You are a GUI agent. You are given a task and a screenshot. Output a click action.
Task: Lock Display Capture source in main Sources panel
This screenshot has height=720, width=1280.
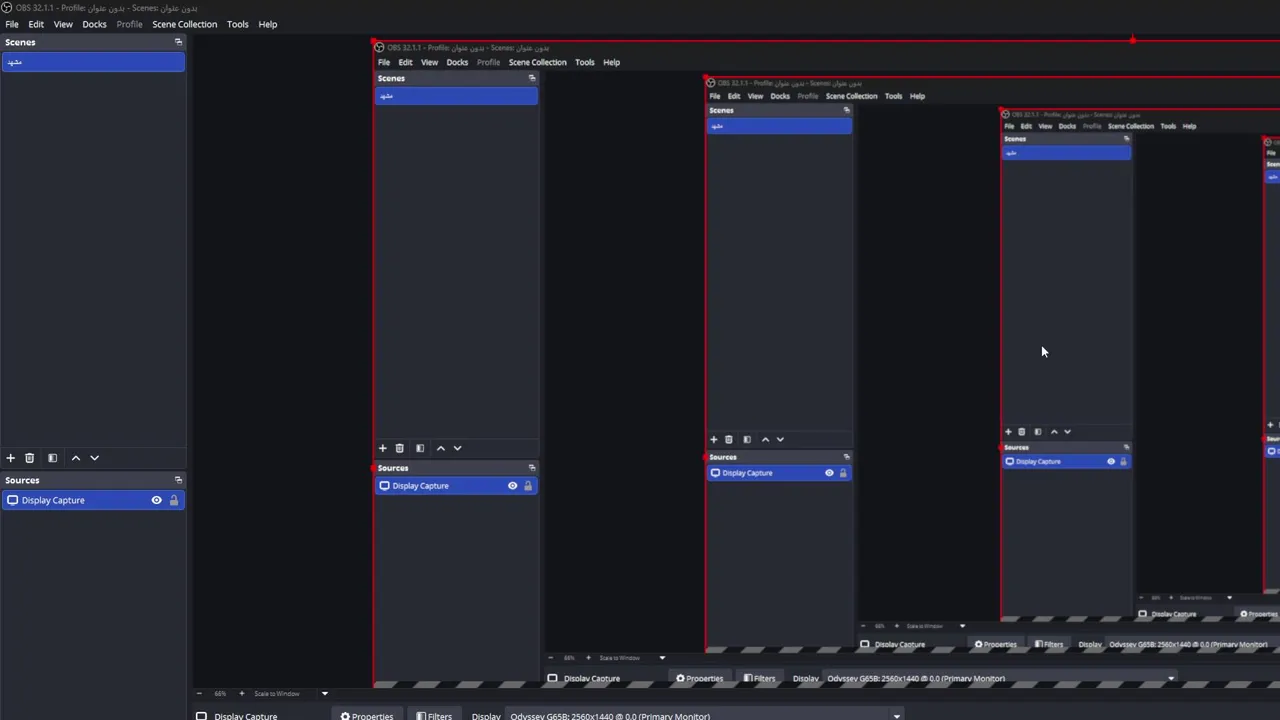pyautogui.click(x=174, y=500)
